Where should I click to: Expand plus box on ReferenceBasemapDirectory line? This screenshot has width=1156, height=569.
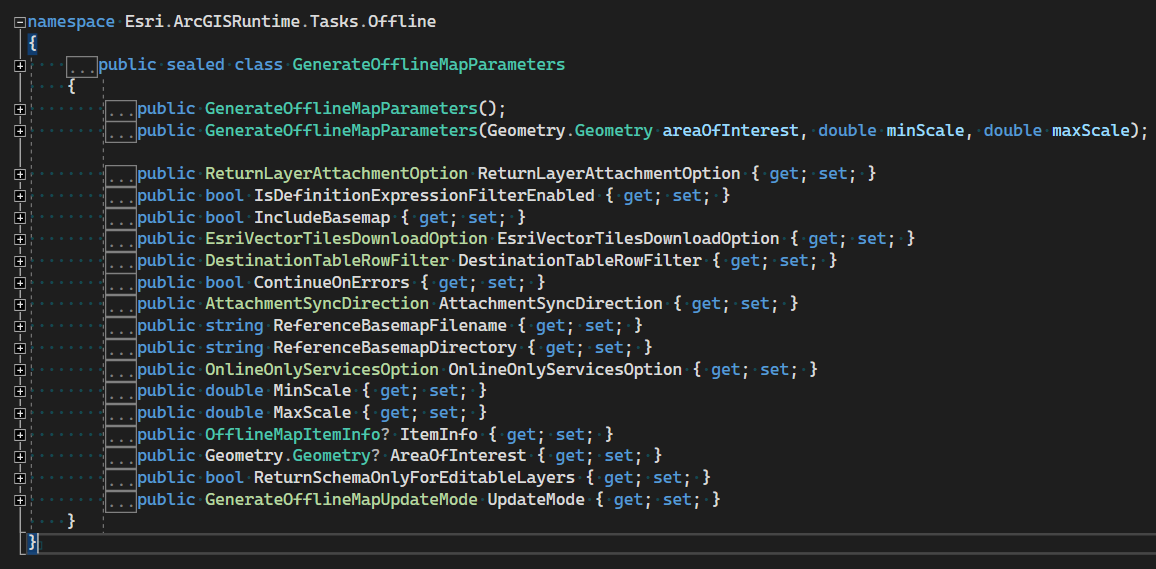20,348
